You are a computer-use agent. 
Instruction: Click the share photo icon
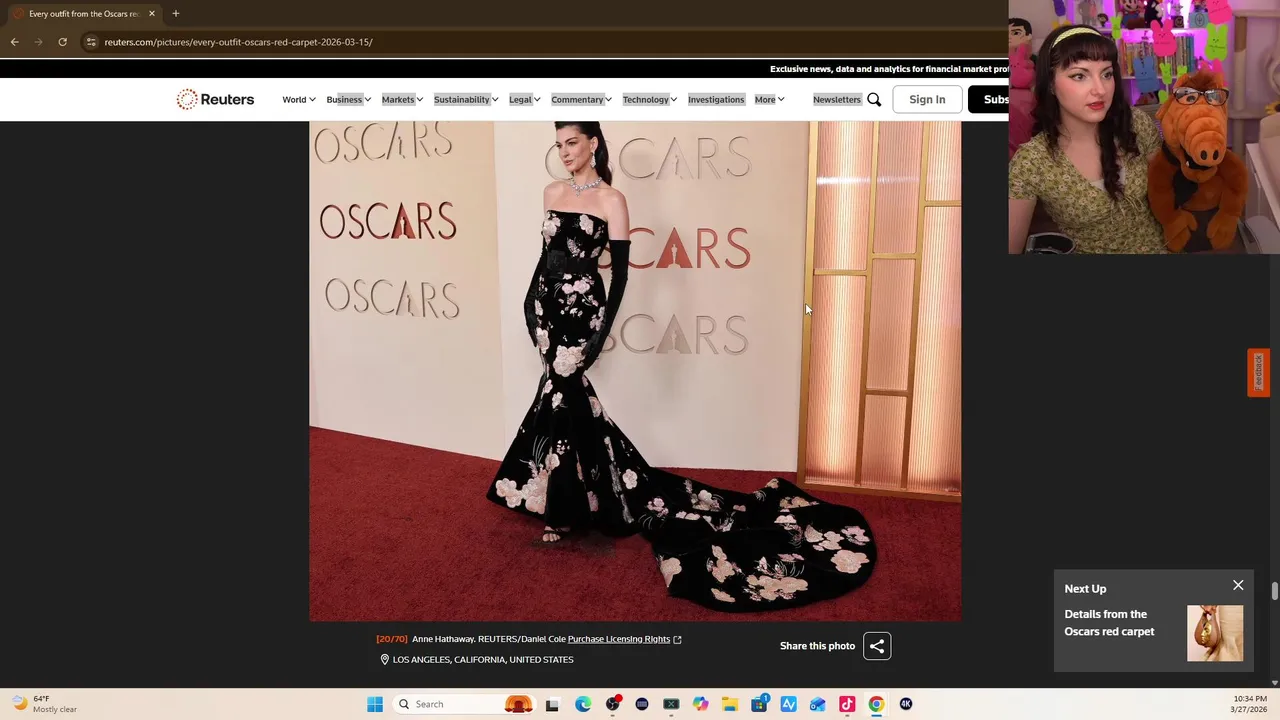click(x=877, y=646)
